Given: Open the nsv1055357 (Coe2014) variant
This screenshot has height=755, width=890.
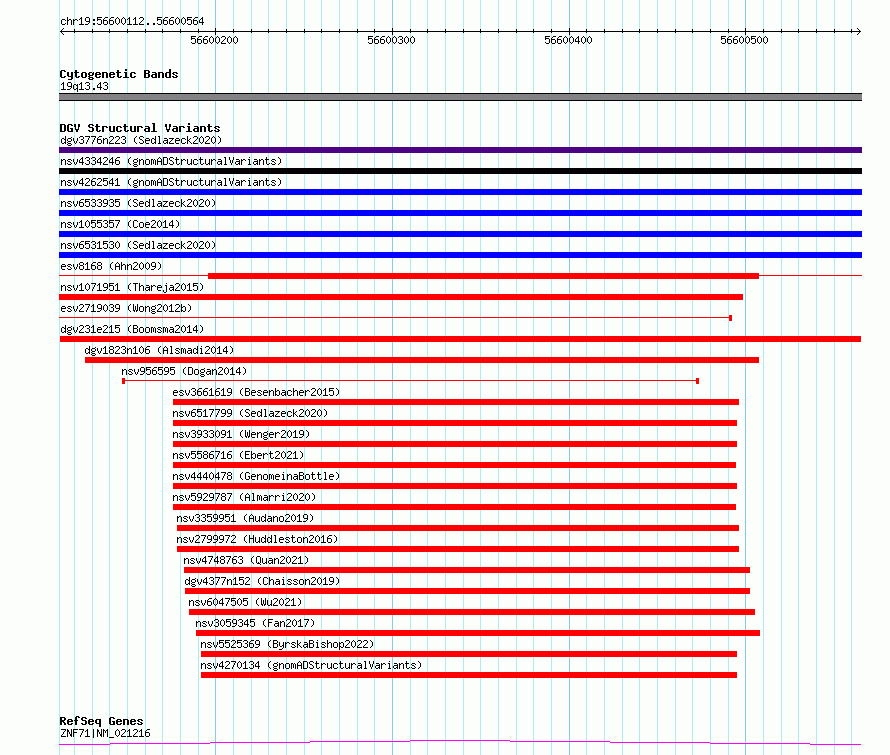Looking at the screenshot, I should [120, 224].
